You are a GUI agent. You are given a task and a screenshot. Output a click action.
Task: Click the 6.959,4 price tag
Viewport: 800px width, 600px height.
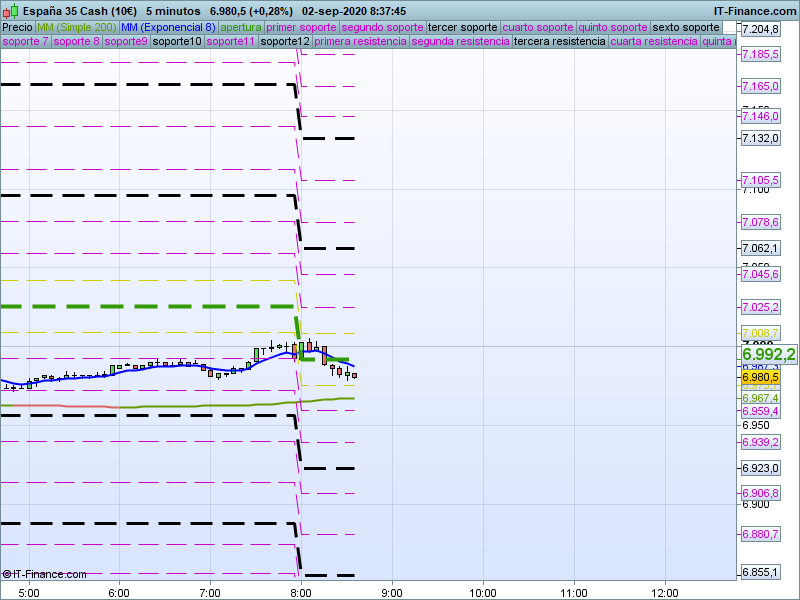760,411
